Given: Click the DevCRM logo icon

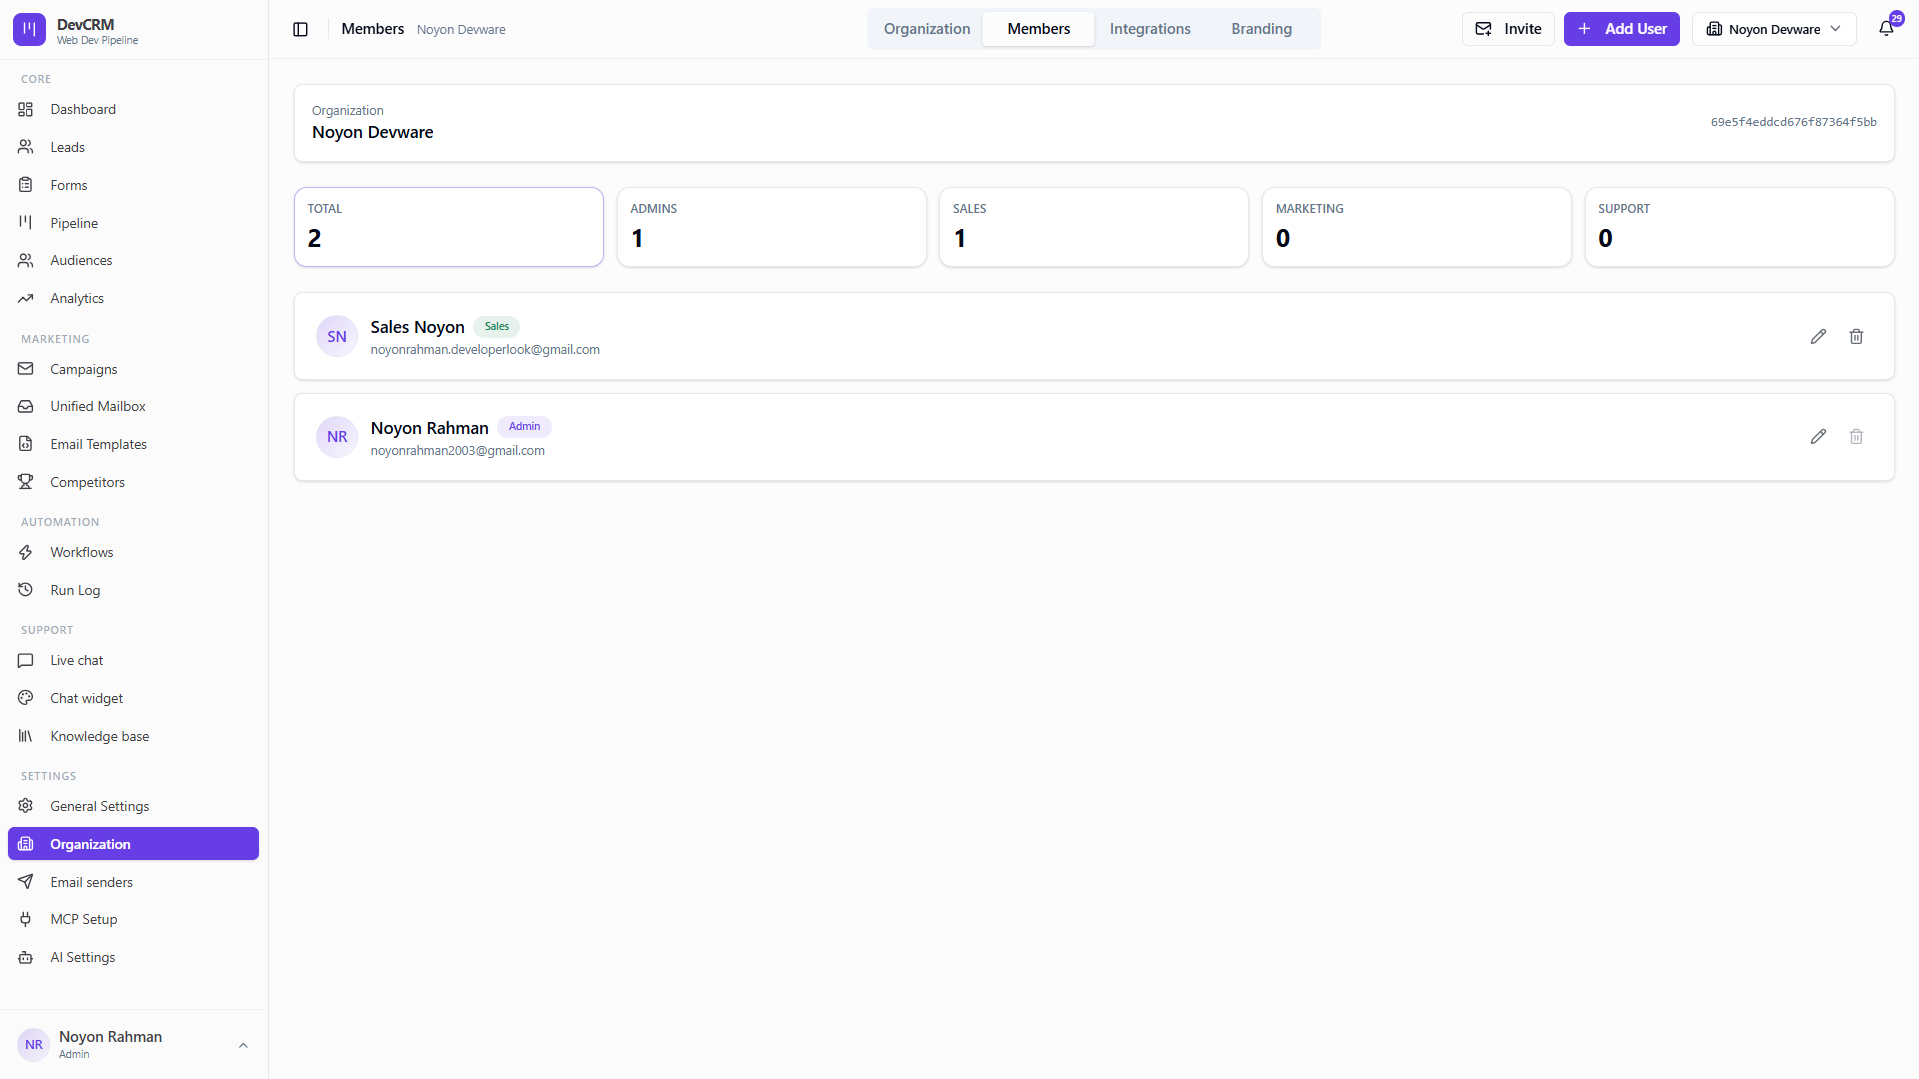Looking at the screenshot, I should (29, 30).
